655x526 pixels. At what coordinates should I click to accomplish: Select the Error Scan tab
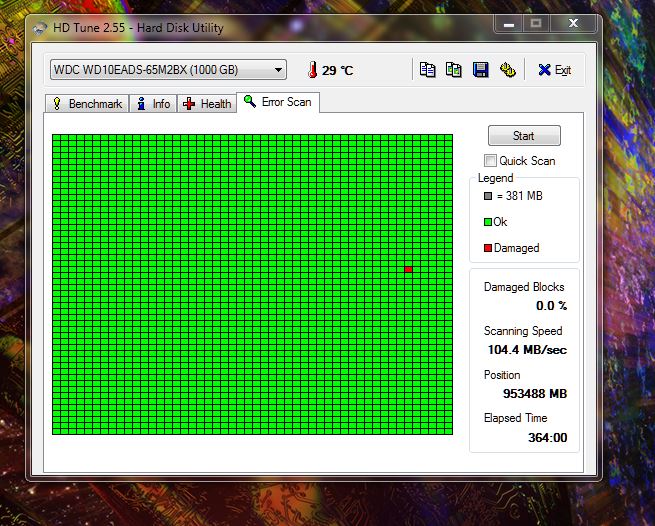[278, 102]
